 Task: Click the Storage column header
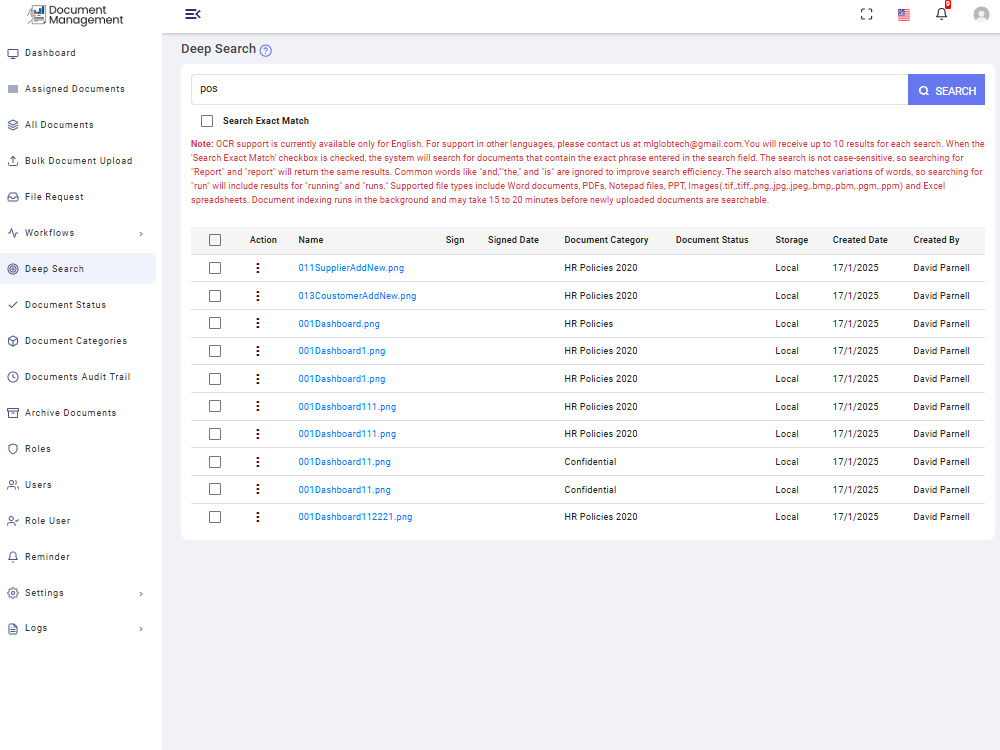coord(791,240)
